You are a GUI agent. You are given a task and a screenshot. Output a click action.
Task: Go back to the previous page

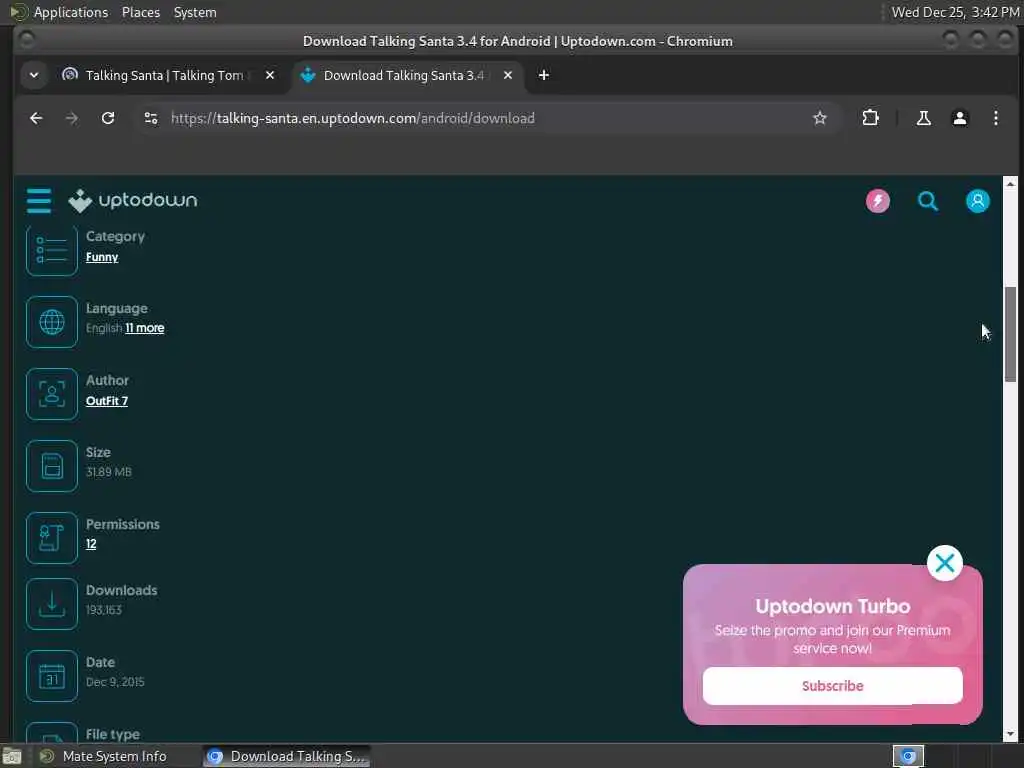[37, 118]
